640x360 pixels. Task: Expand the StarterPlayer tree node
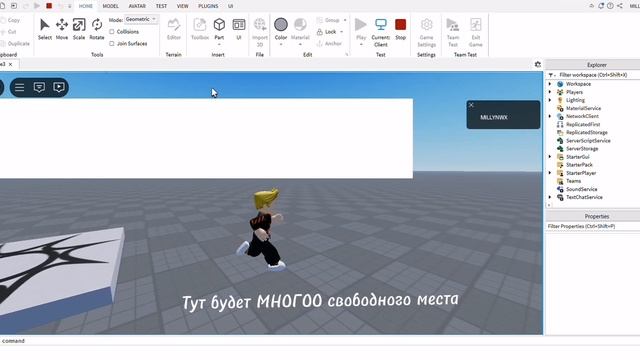click(x=550, y=173)
